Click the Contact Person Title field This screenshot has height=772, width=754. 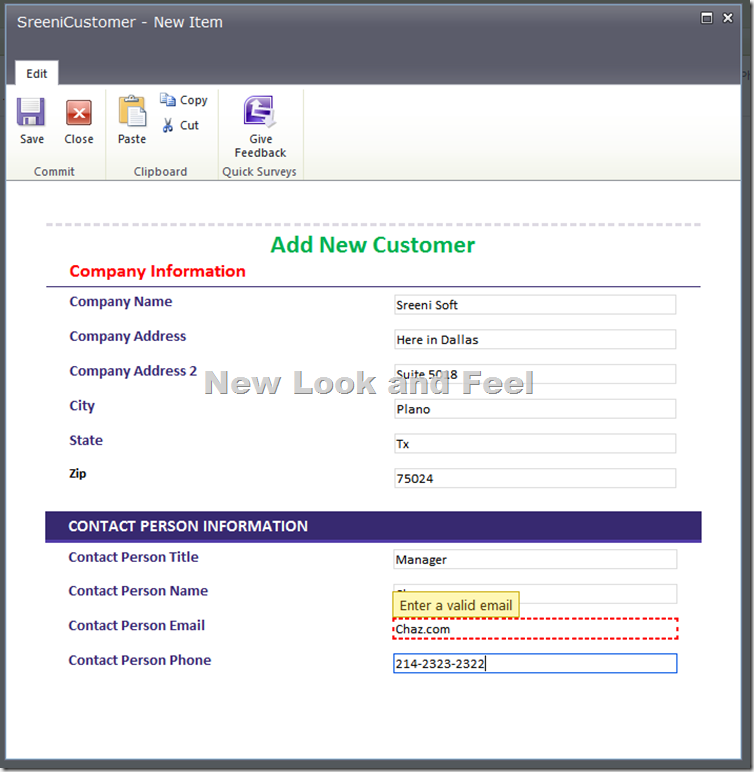(535, 560)
